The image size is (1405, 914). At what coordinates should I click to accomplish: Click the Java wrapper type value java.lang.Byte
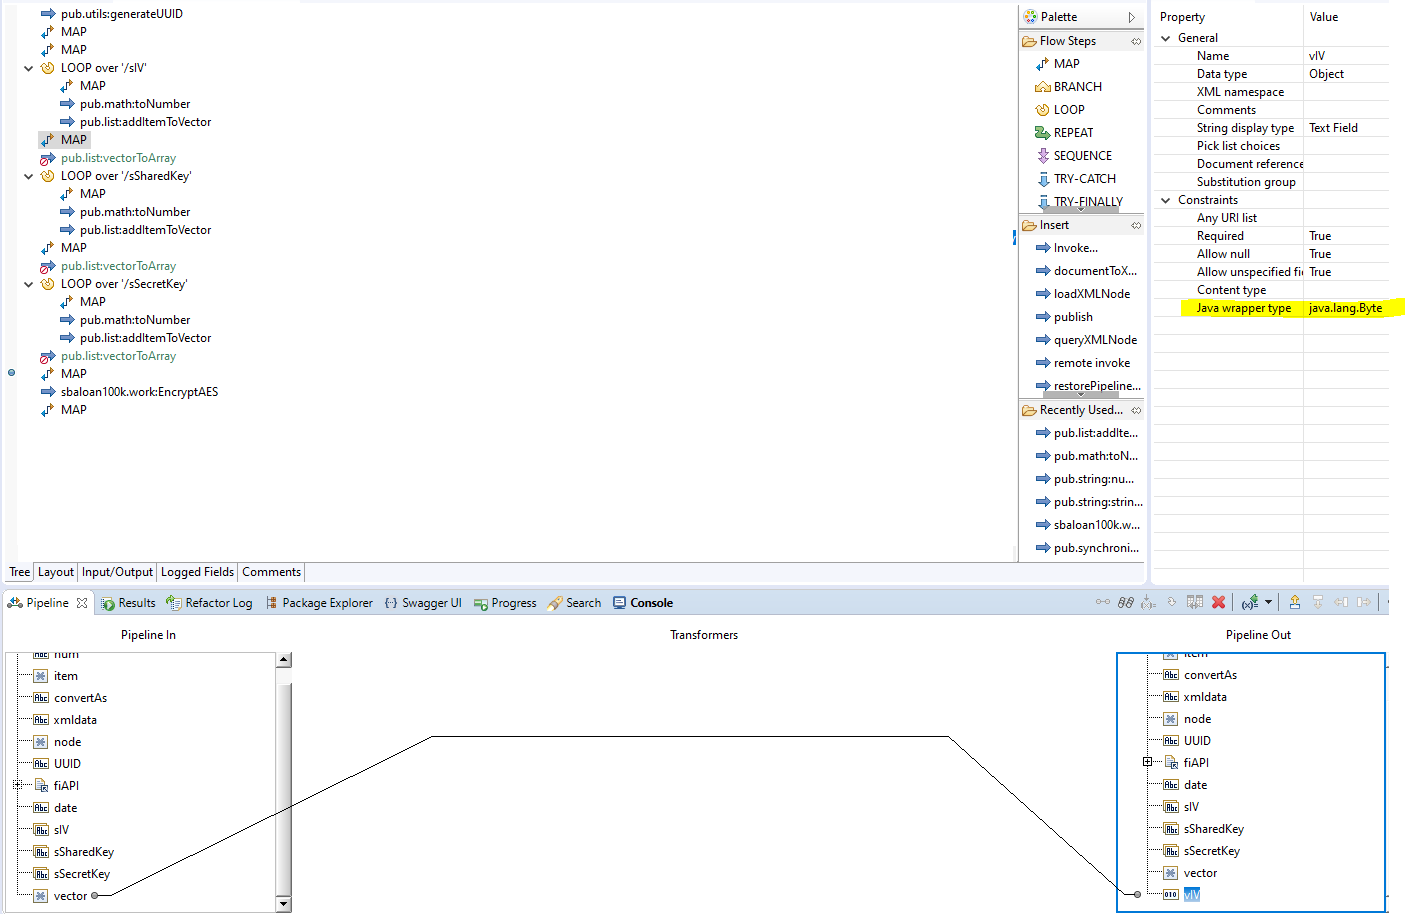coord(1345,308)
